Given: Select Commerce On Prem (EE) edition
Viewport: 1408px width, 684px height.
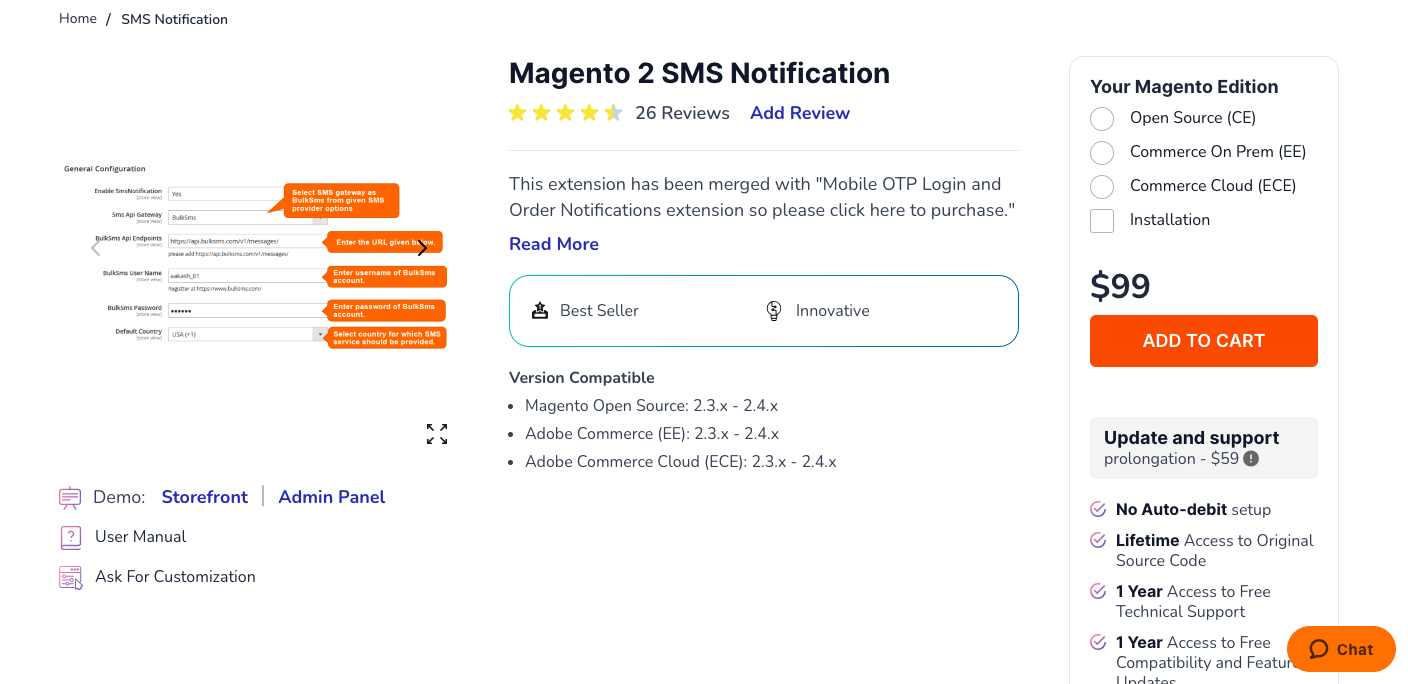Looking at the screenshot, I should point(1102,153).
